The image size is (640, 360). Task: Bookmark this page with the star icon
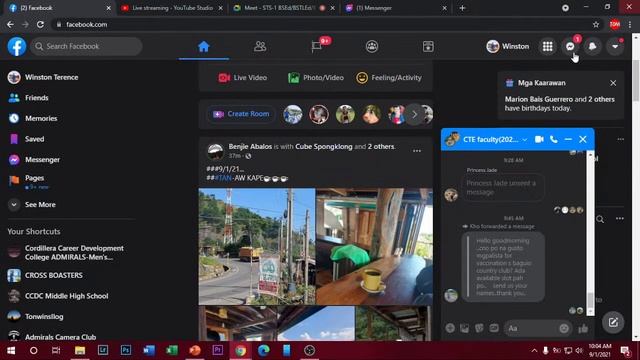[596, 24]
